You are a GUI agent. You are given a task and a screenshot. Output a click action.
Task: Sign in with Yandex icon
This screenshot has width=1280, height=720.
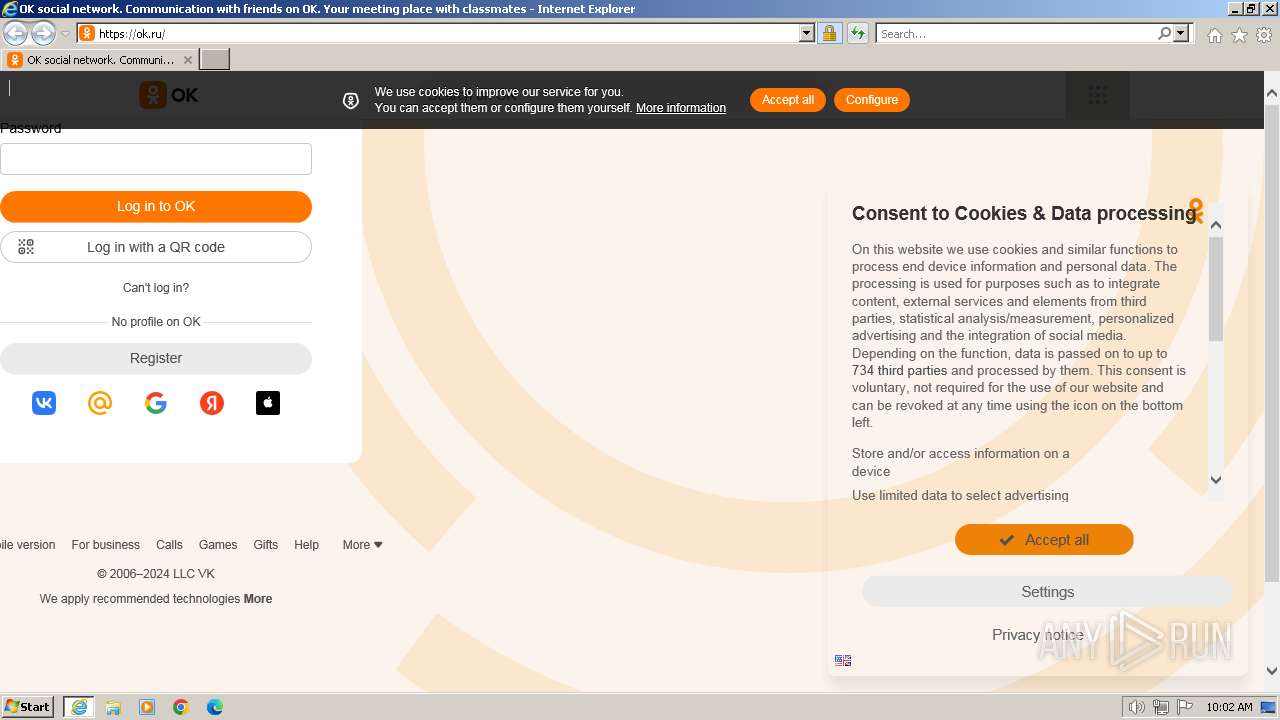click(x=212, y=403)
